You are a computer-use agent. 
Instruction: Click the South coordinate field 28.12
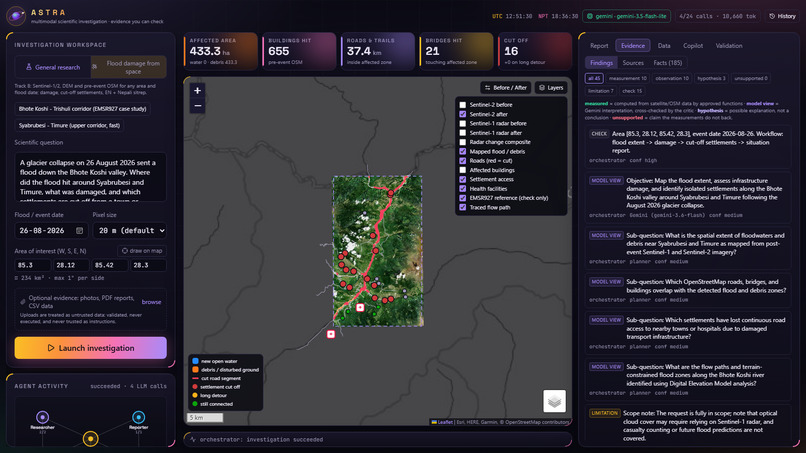tap(71, 265)
